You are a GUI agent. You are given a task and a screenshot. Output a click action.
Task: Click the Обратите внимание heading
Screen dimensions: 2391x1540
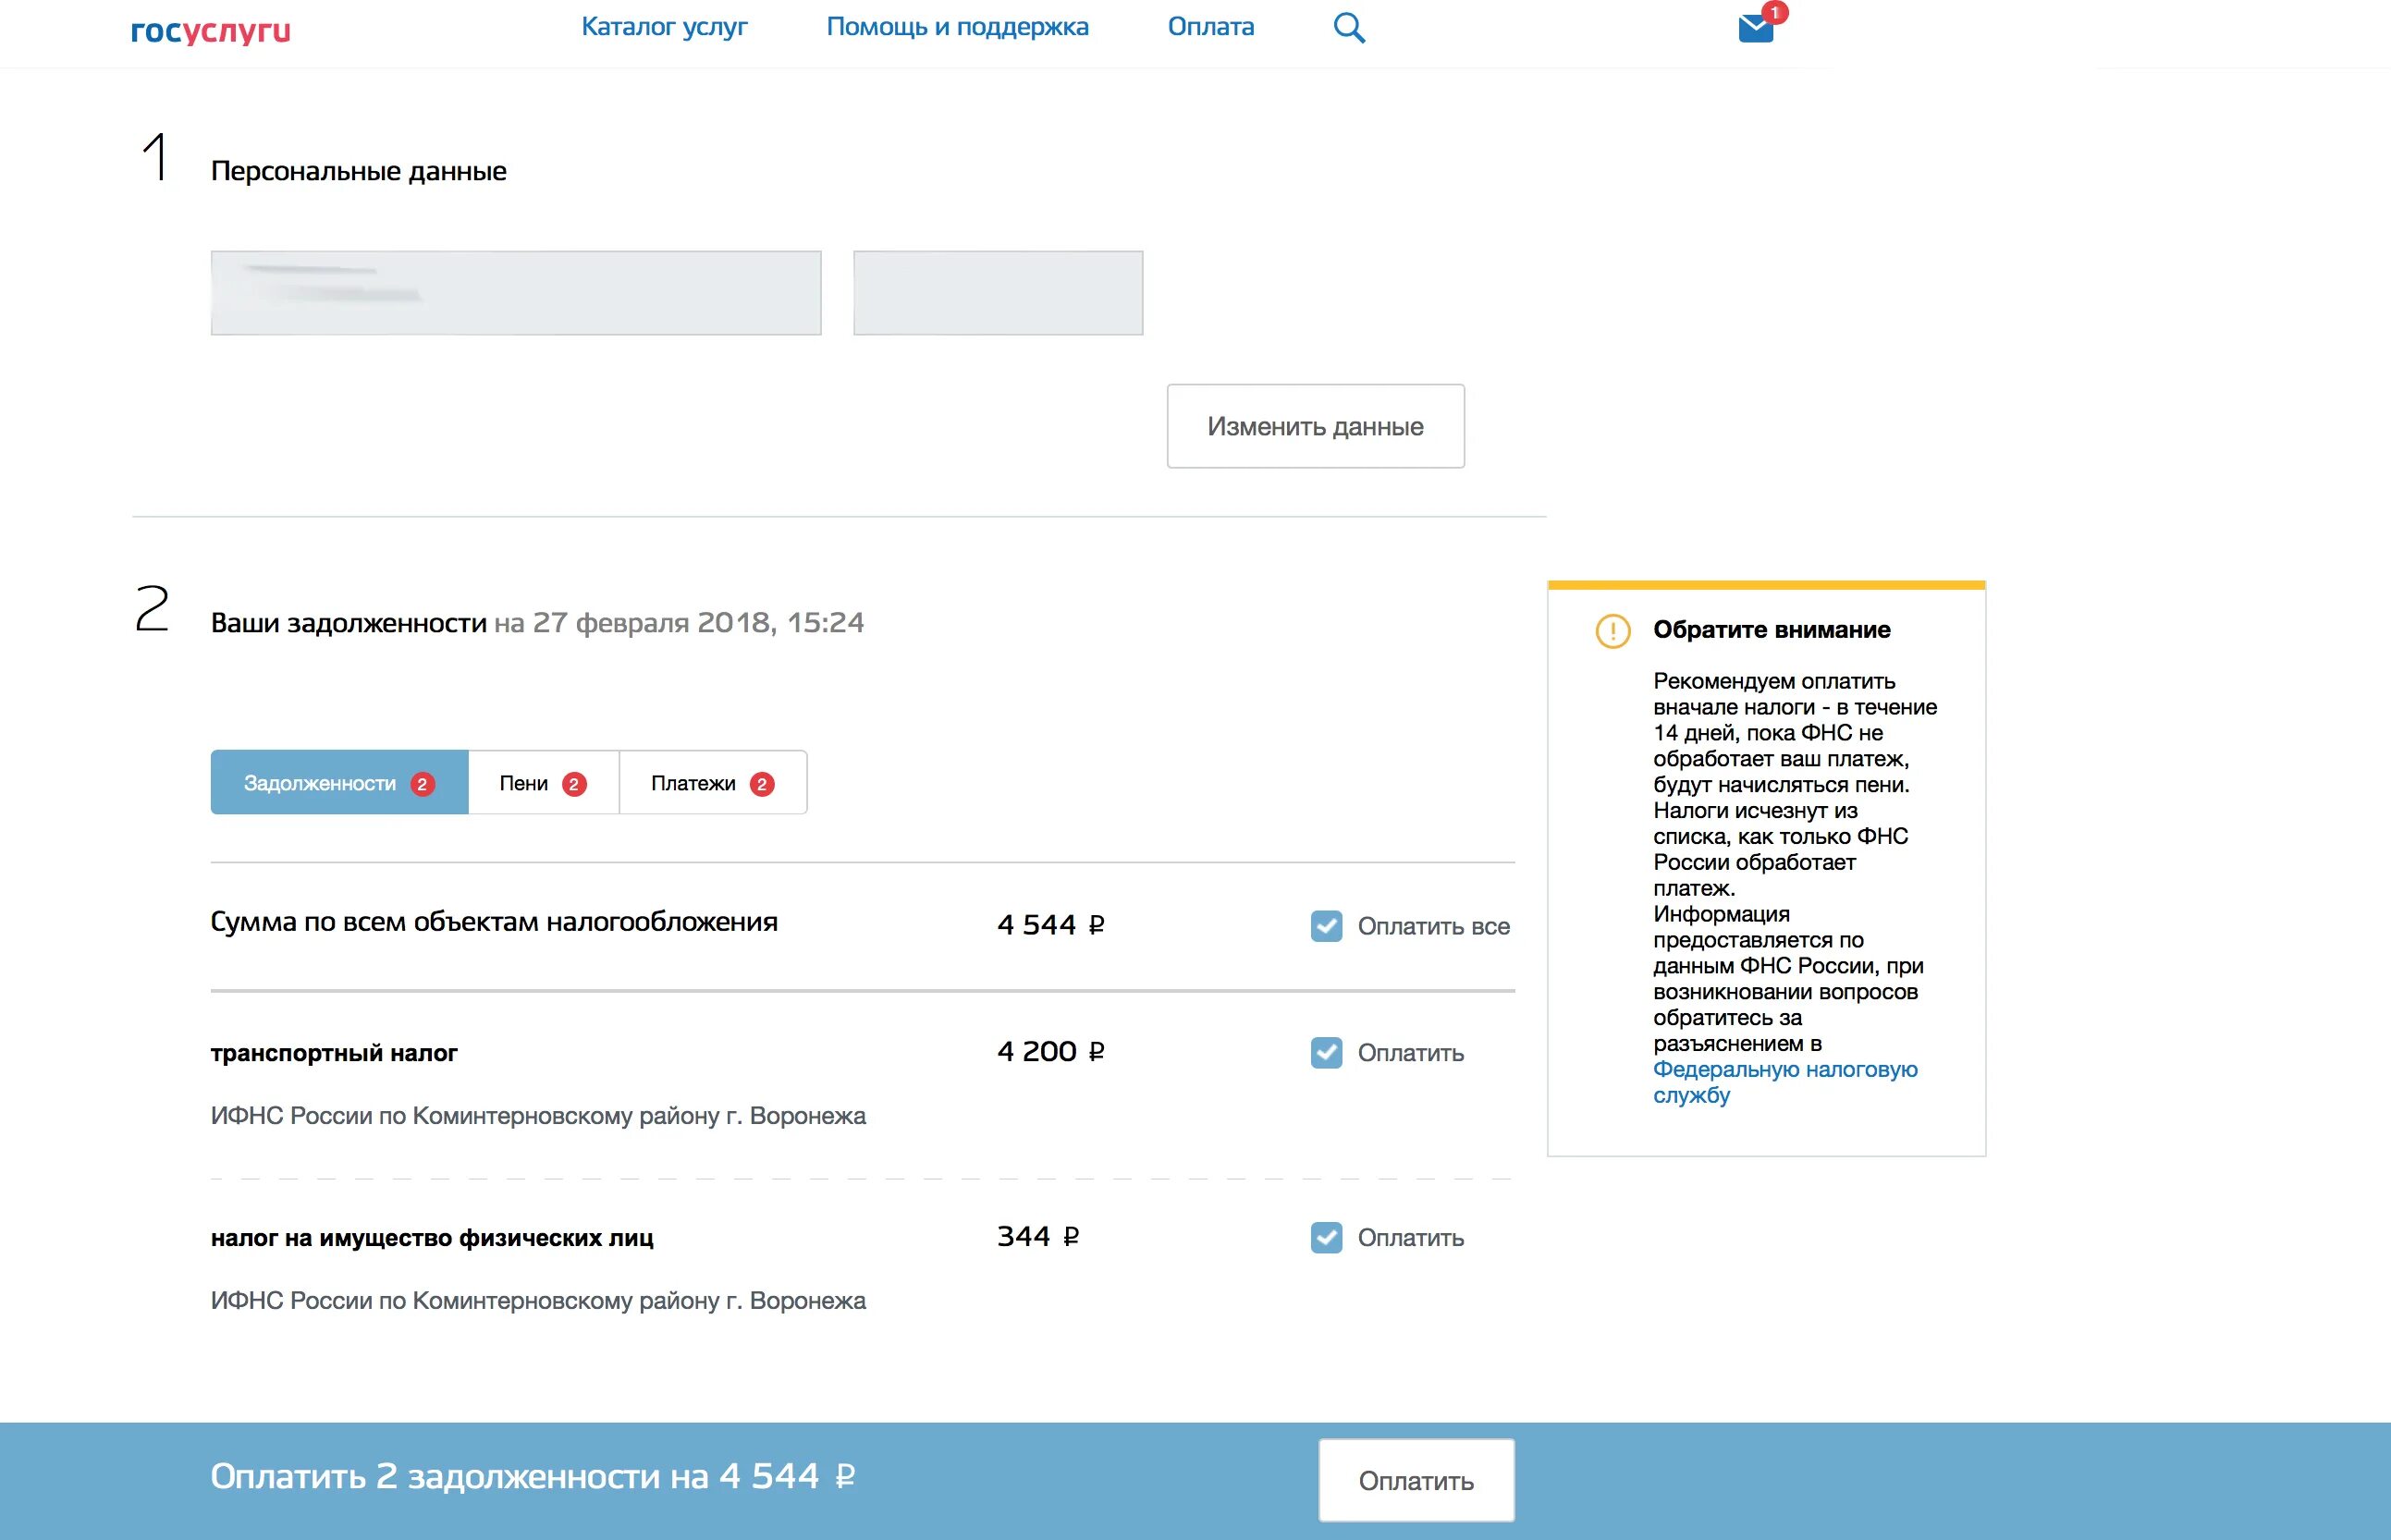1771,630
